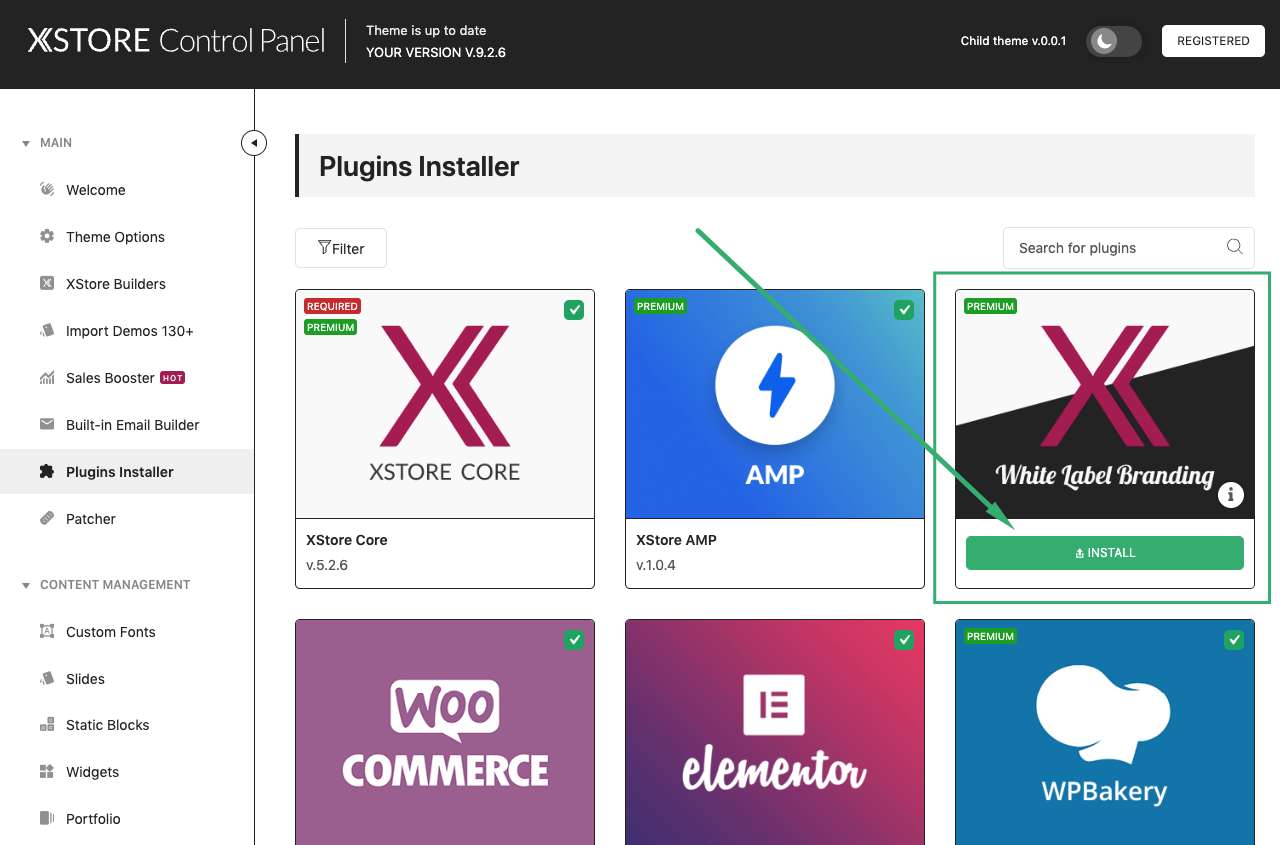Click the 'Plugins Installer' page heading

tap(419, 166)
